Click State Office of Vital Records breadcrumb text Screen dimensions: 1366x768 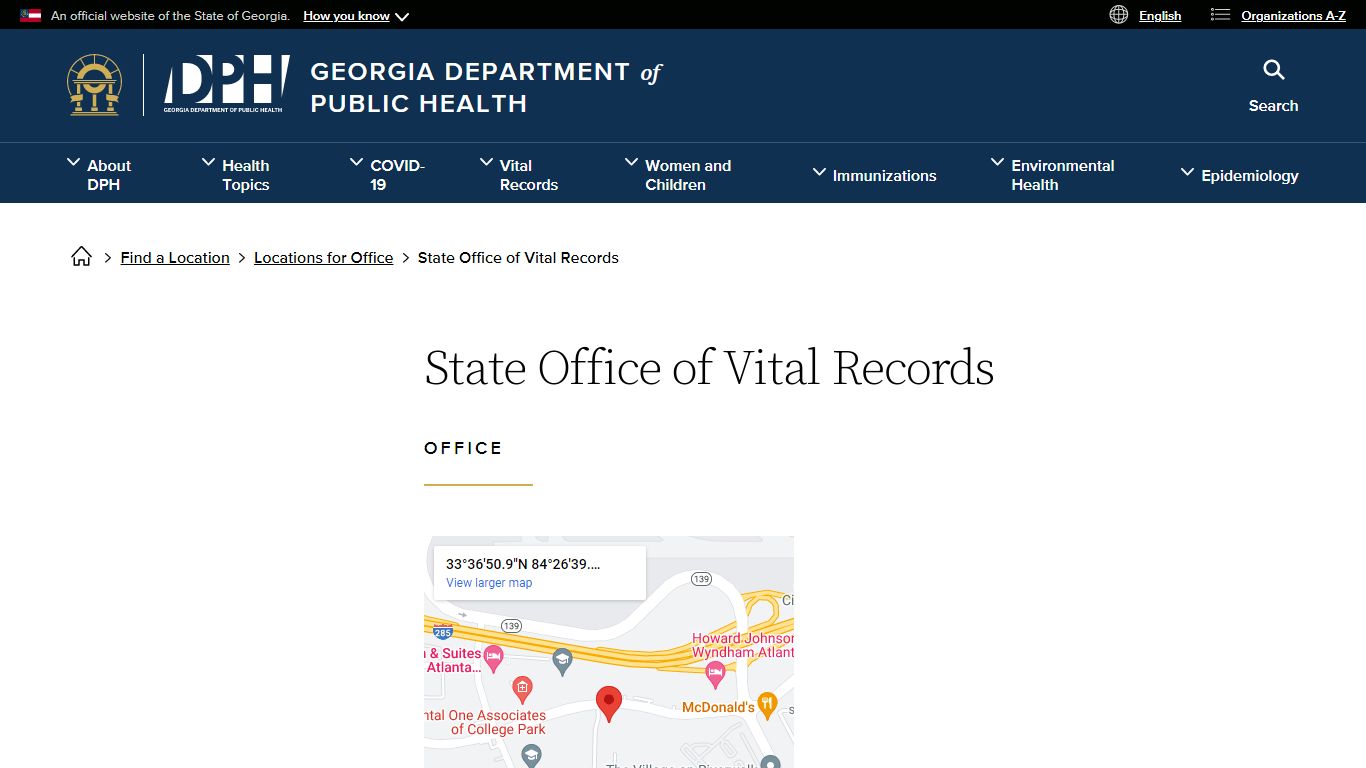(518, 257)
